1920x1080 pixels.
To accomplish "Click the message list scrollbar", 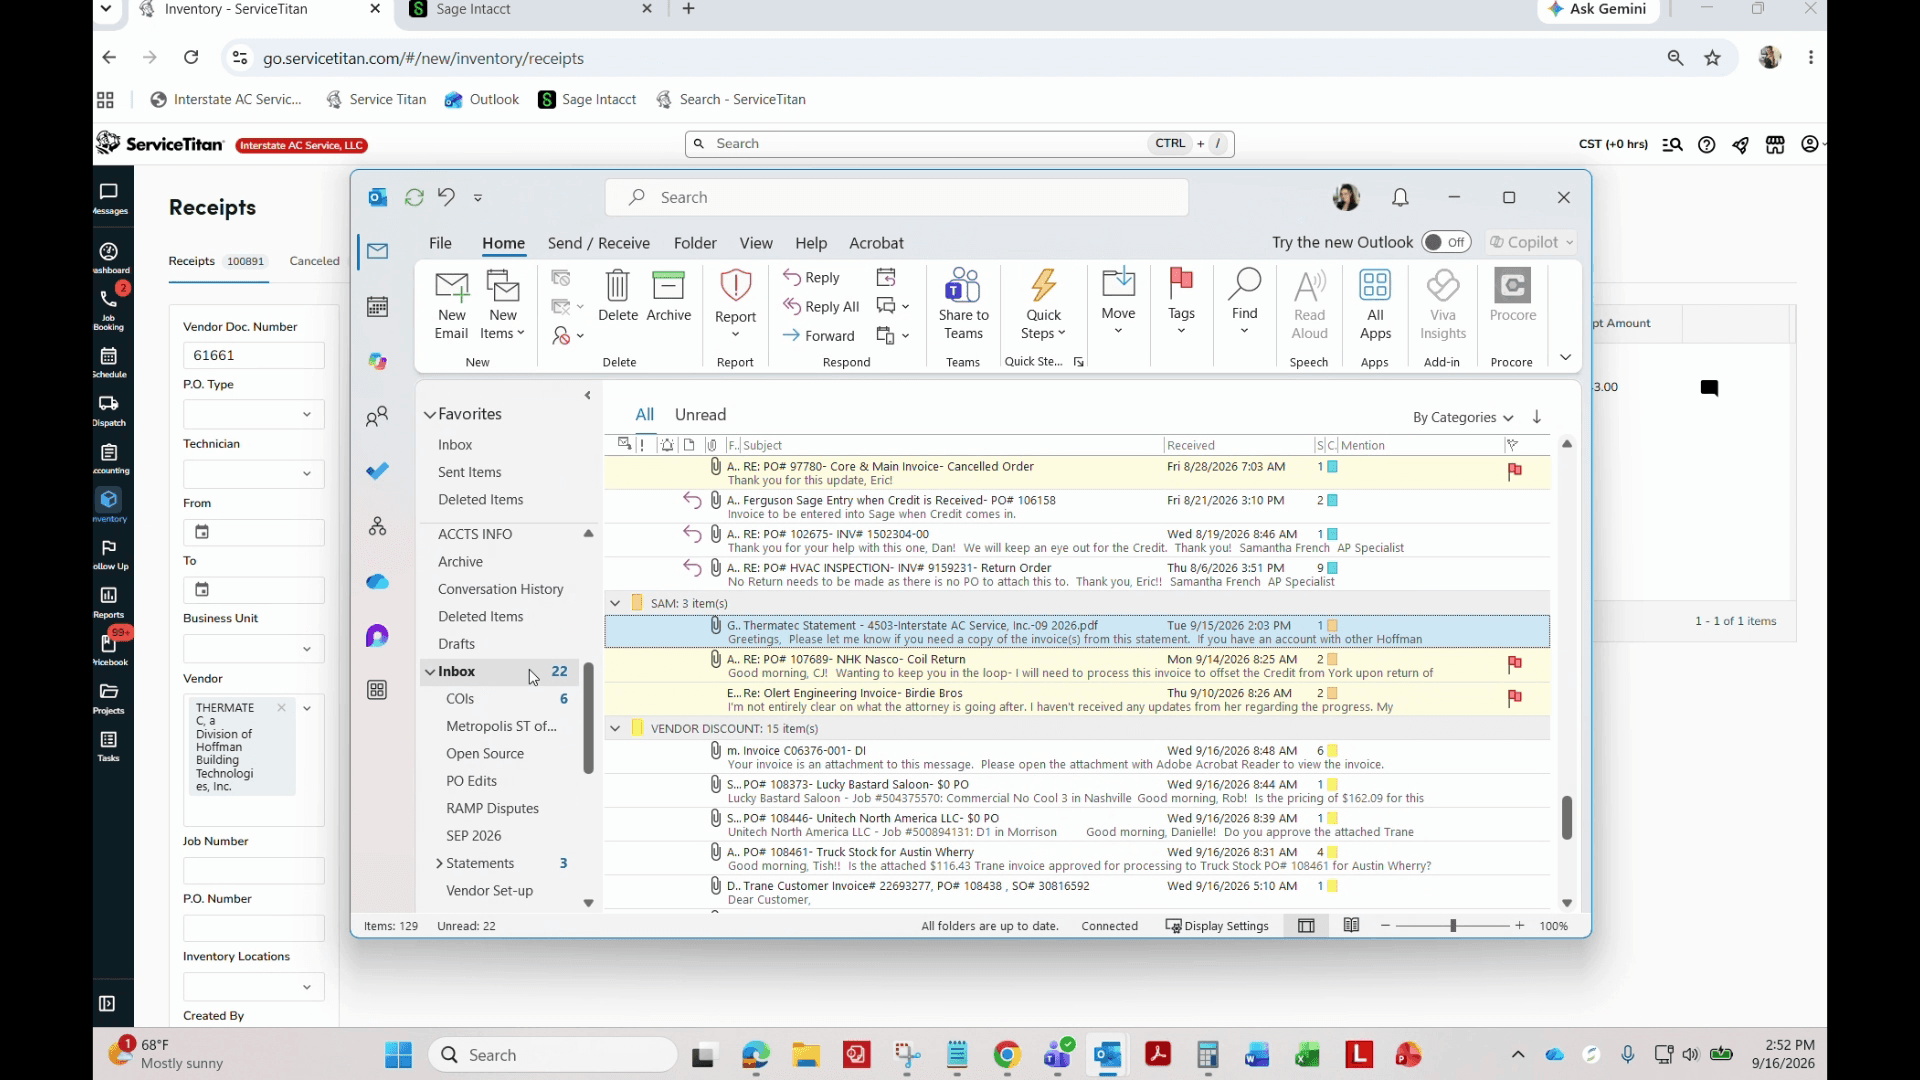I will (x=1566, y=817).
